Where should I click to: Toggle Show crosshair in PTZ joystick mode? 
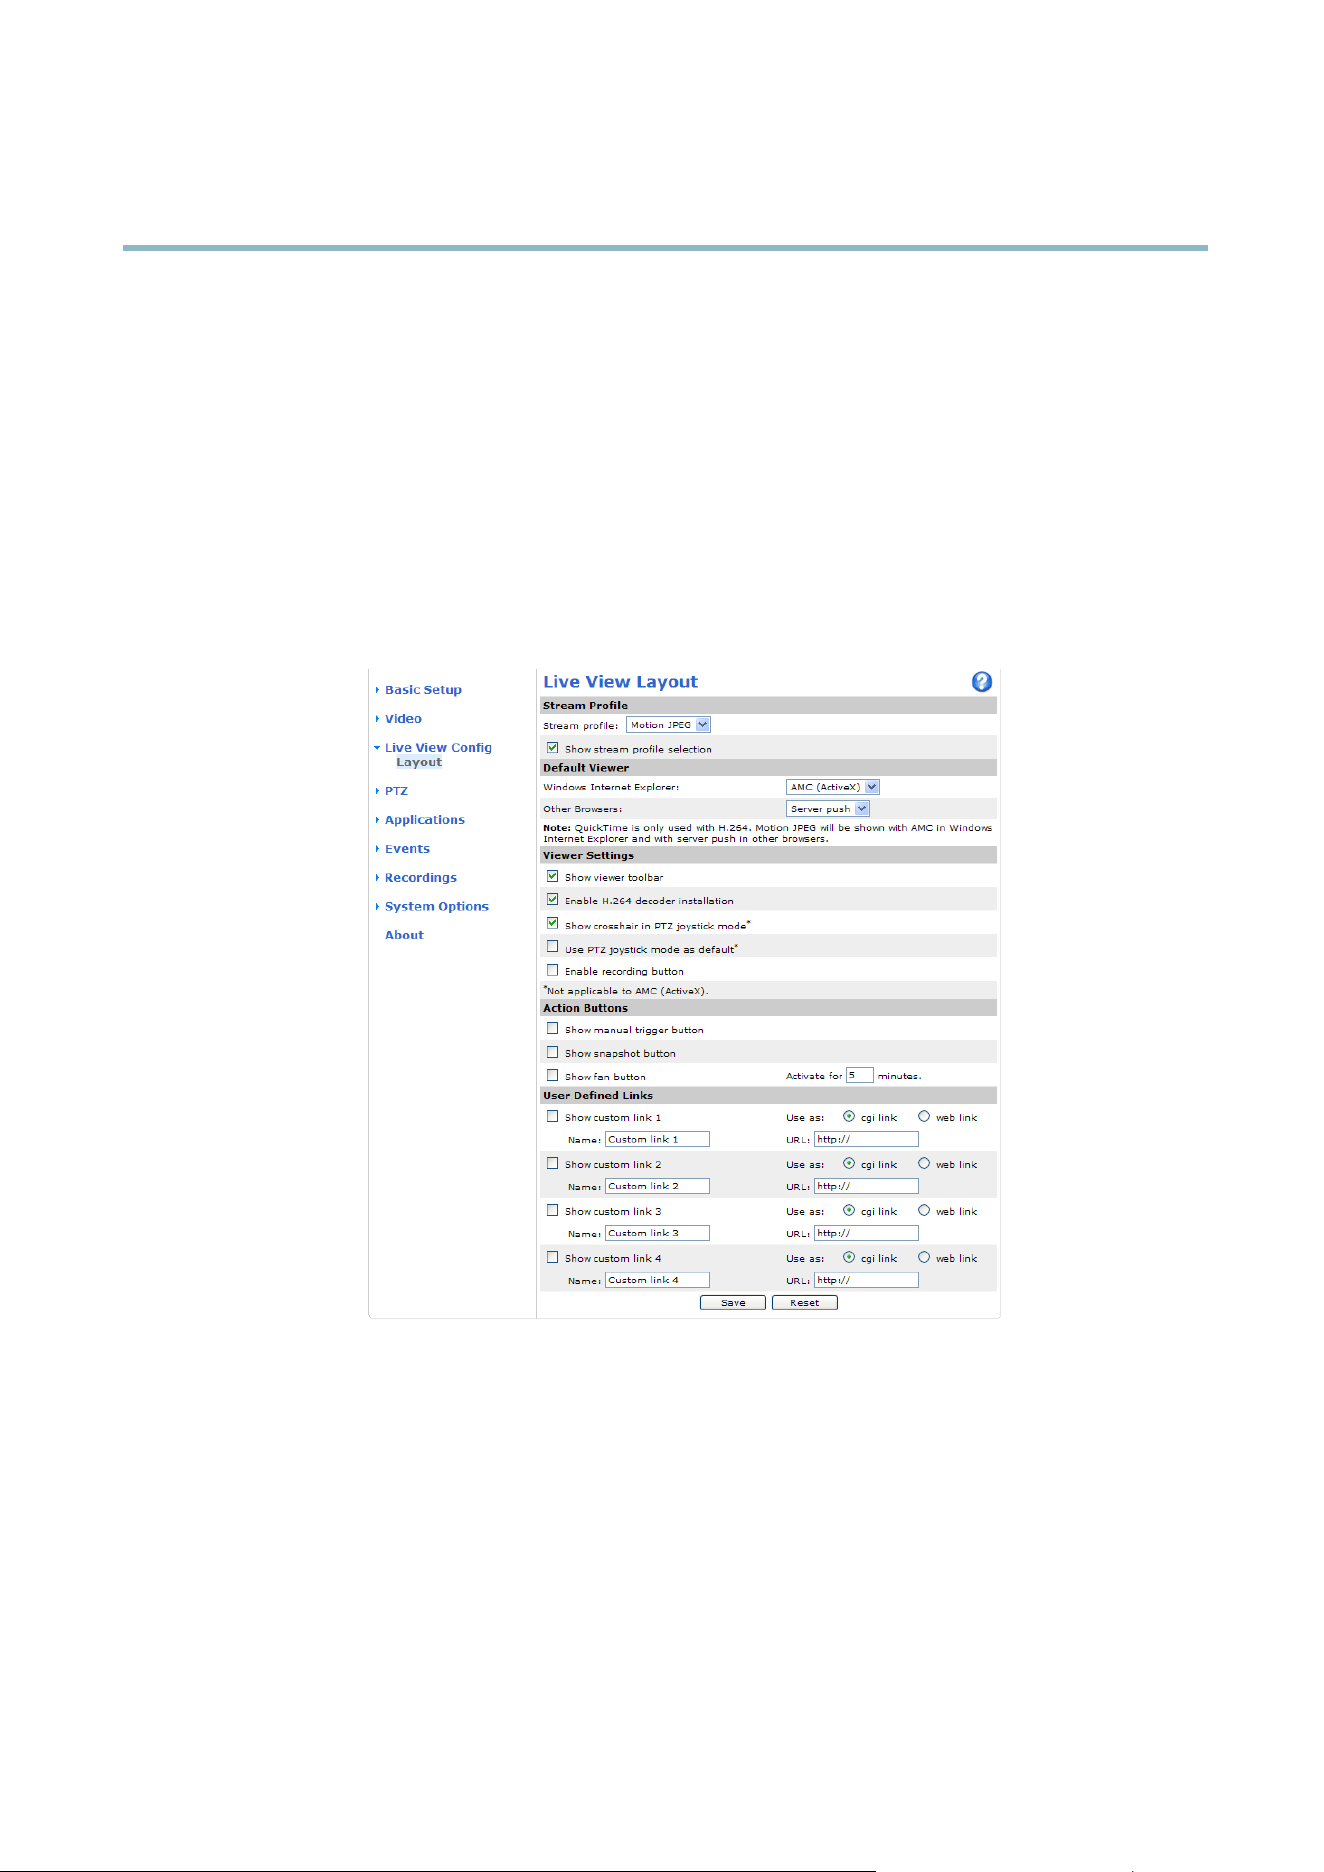pyautogui.click(x=552, y=923)
